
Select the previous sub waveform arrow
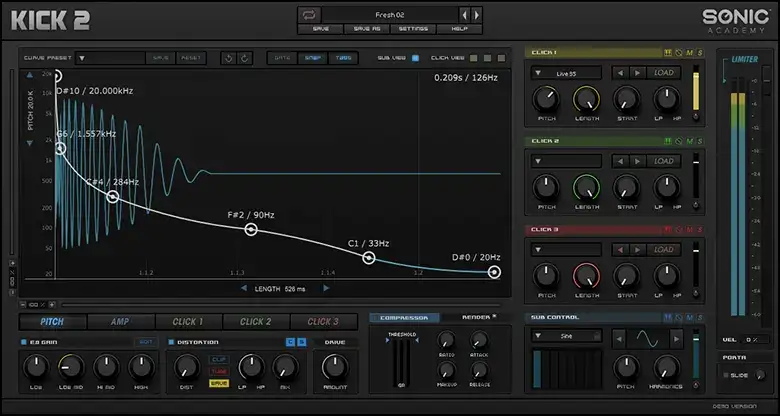619,339
